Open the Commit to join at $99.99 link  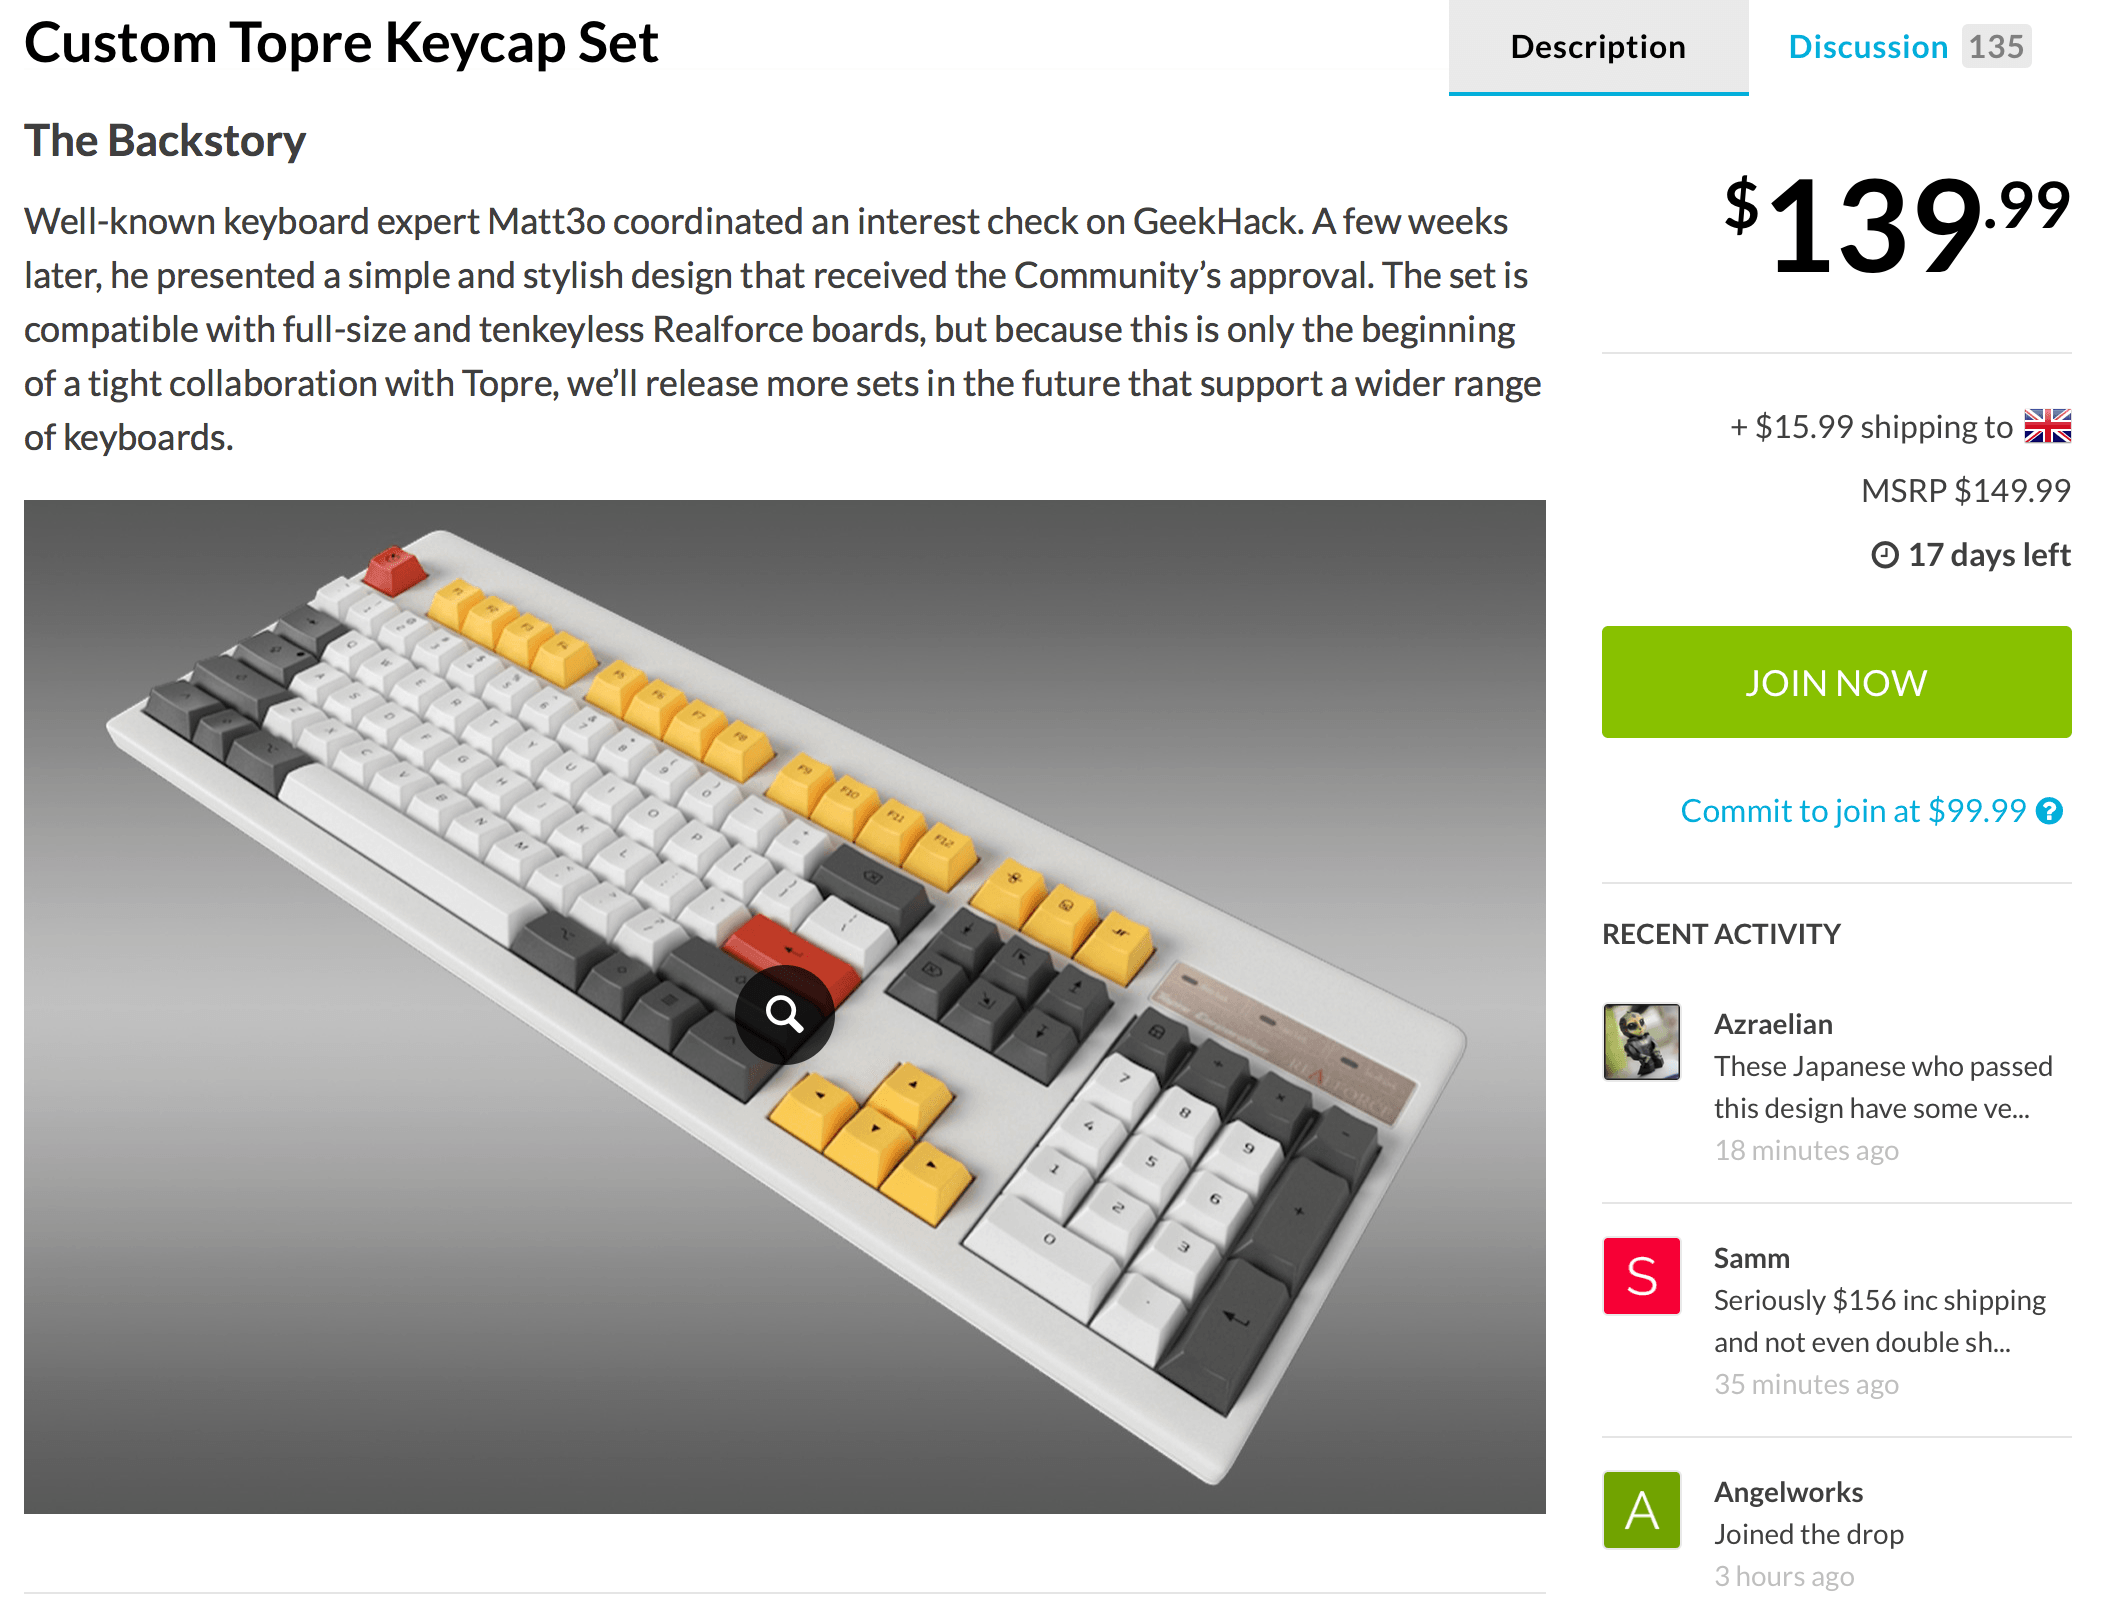coord(1852,811)
